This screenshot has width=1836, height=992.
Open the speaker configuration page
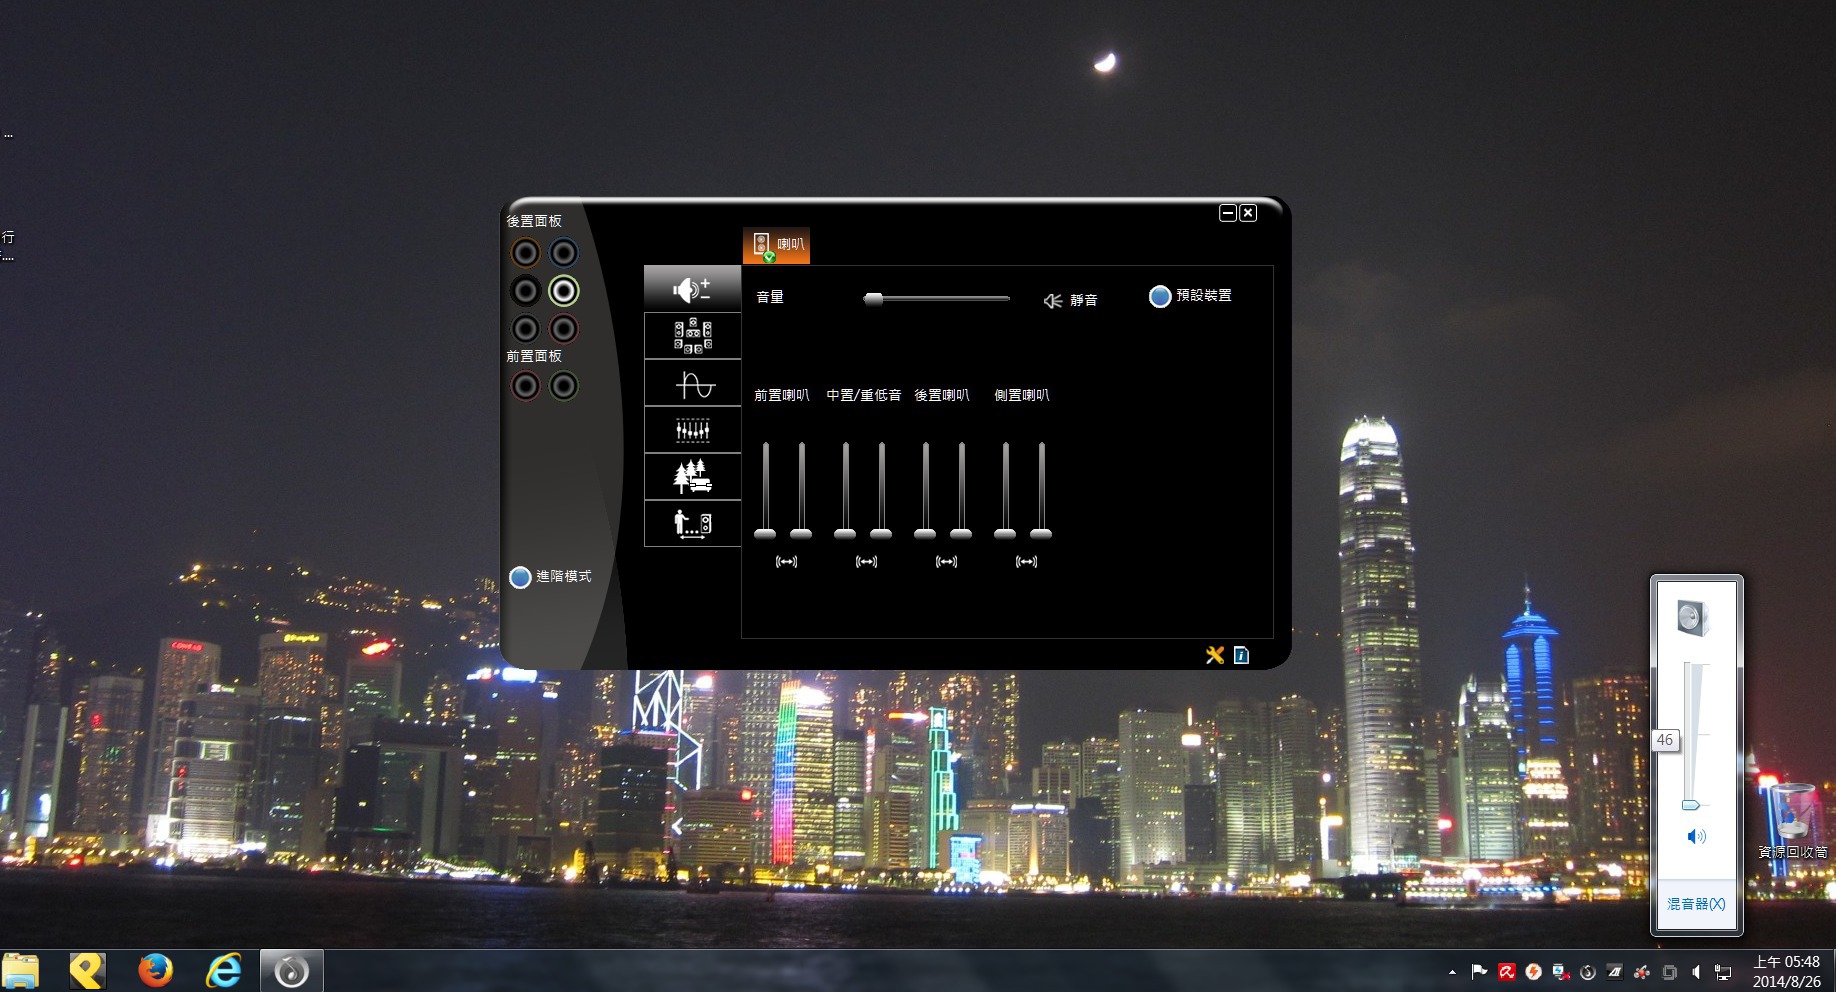coord(692,336)
